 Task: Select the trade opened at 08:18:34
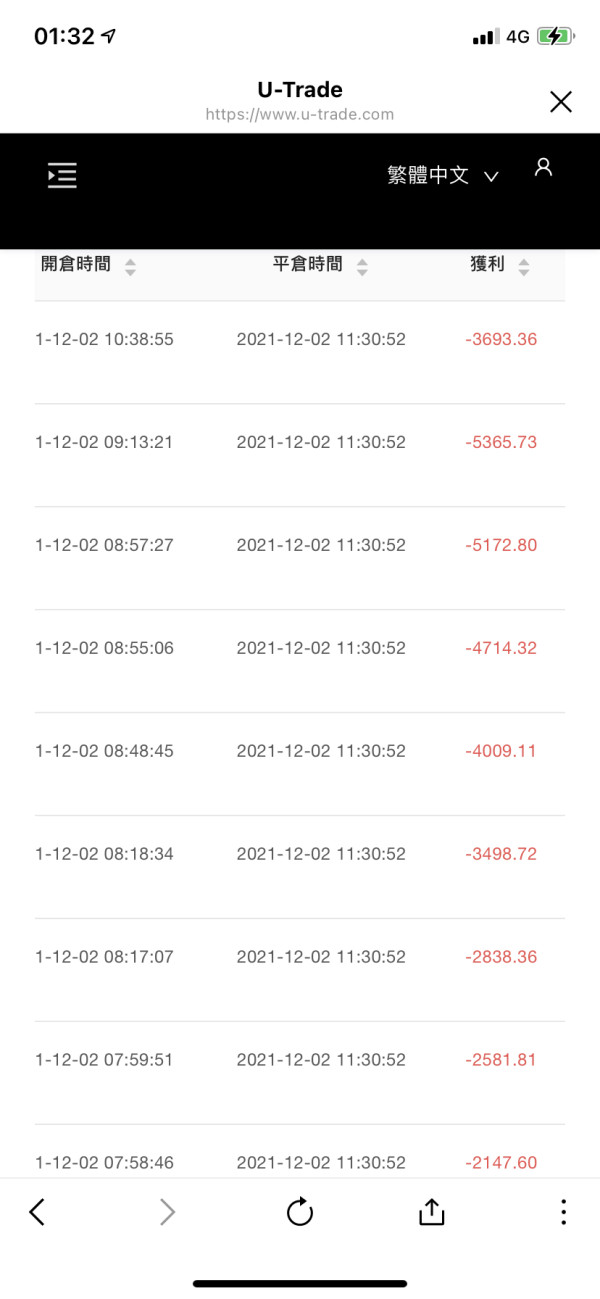click(104, 854)
